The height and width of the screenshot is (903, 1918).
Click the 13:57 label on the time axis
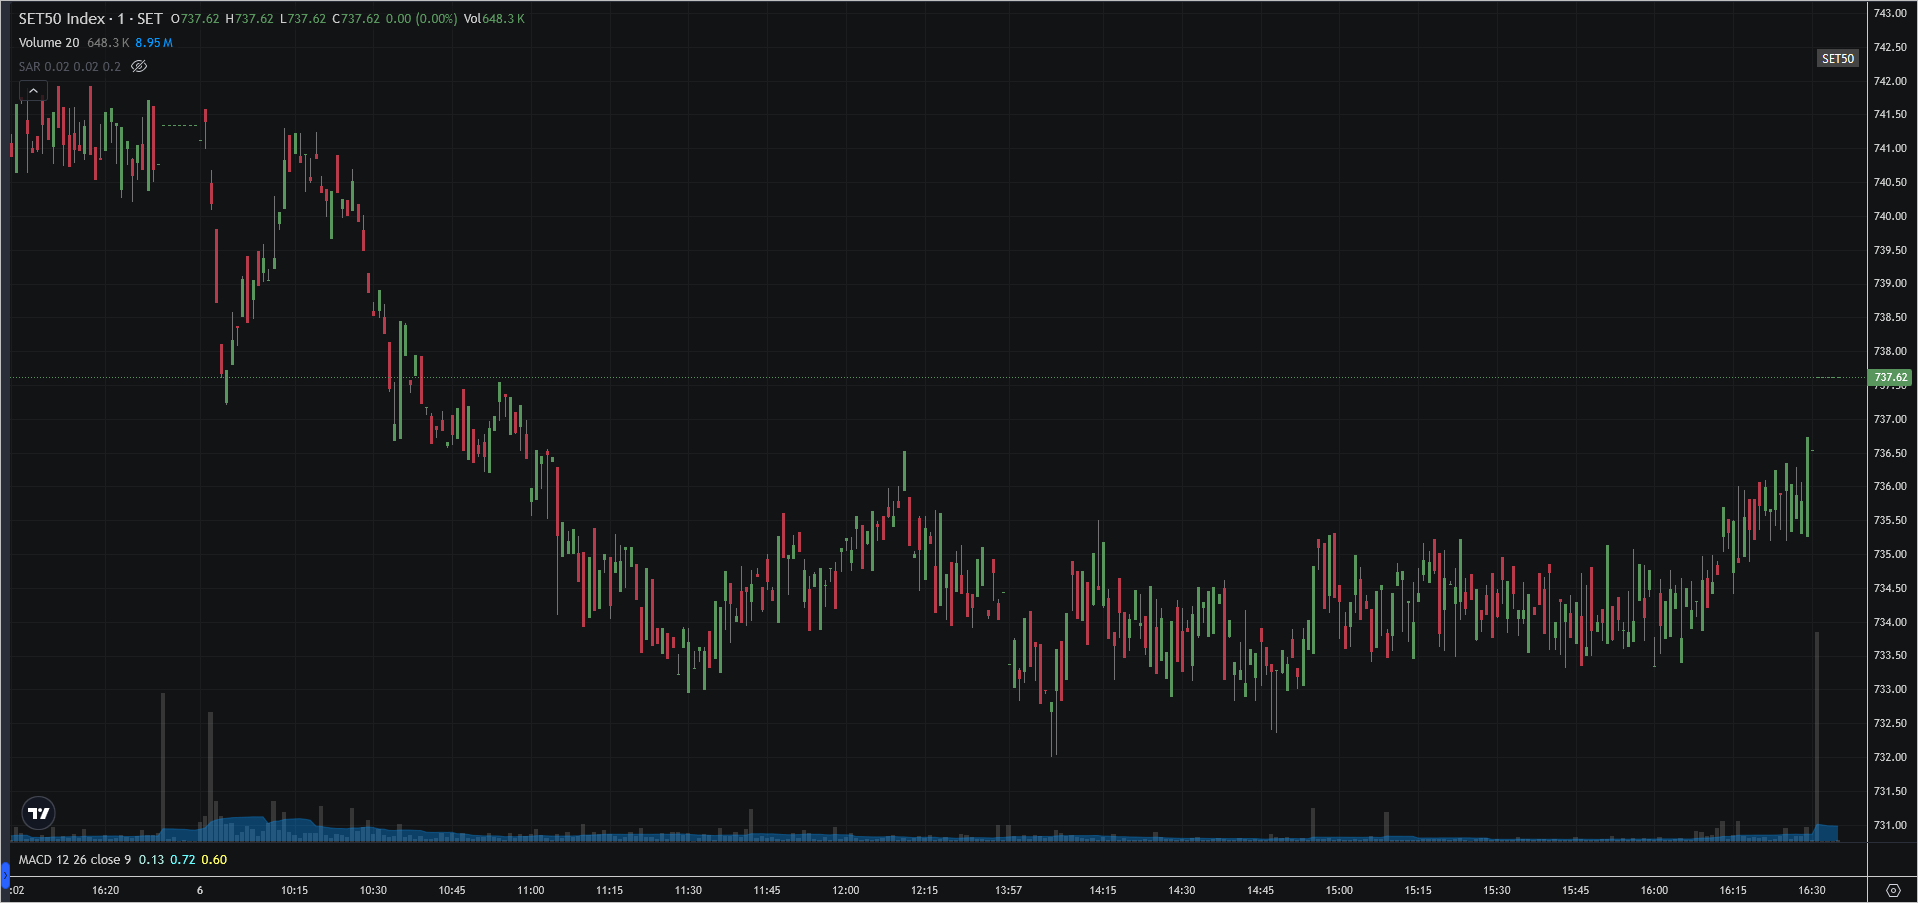coord(1009,890)
